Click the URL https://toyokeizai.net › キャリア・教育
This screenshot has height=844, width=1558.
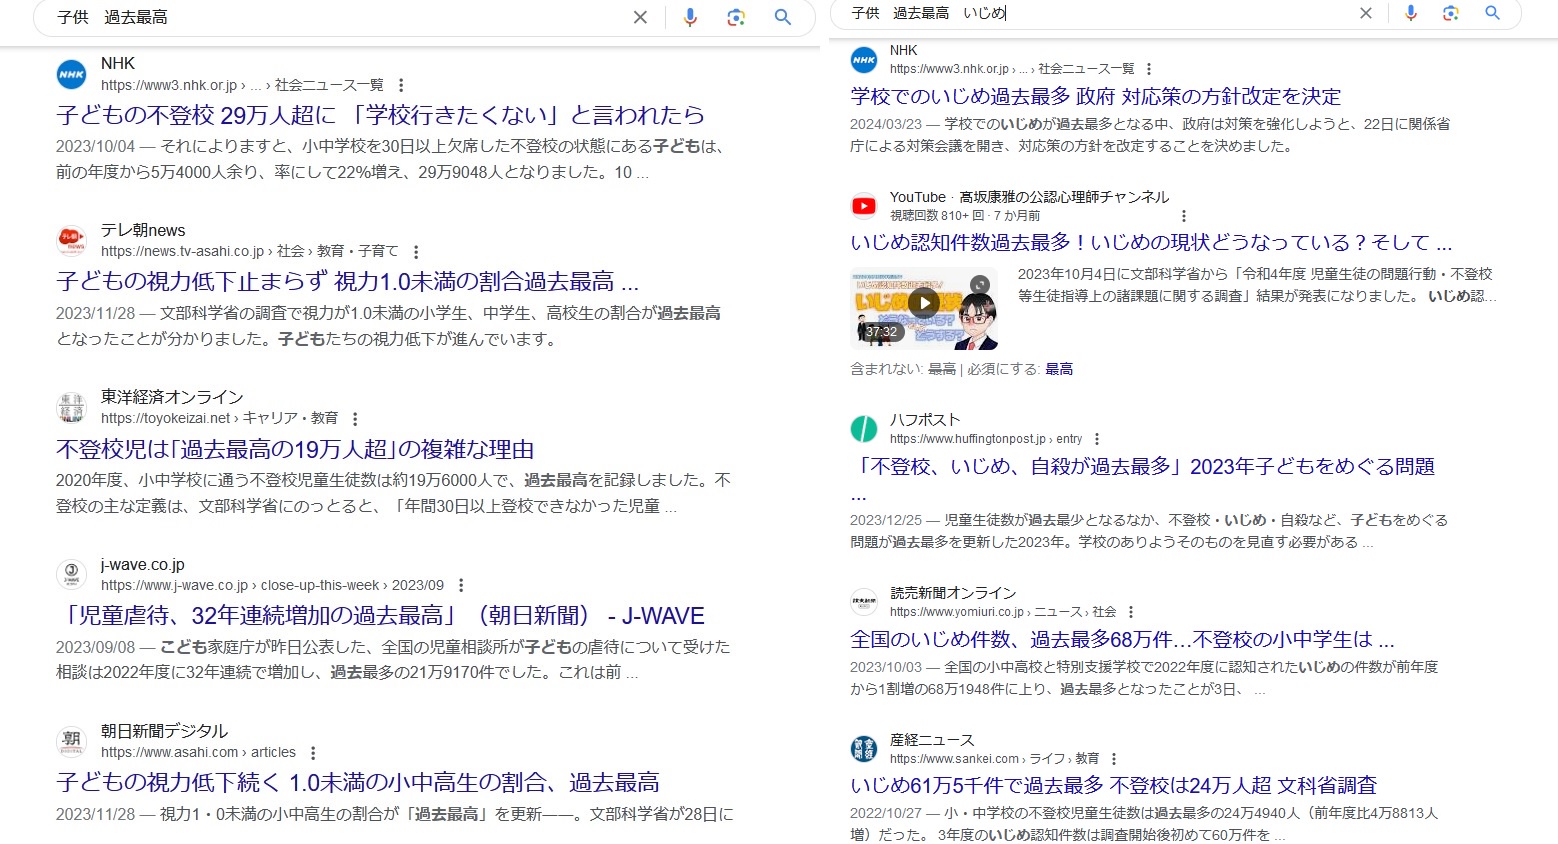[219, 419]
